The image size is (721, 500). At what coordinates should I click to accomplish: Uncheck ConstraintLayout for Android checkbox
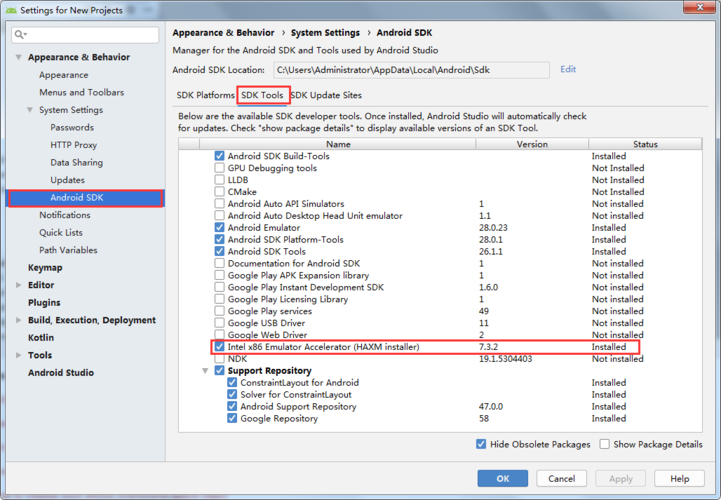(x=232, y=383)
